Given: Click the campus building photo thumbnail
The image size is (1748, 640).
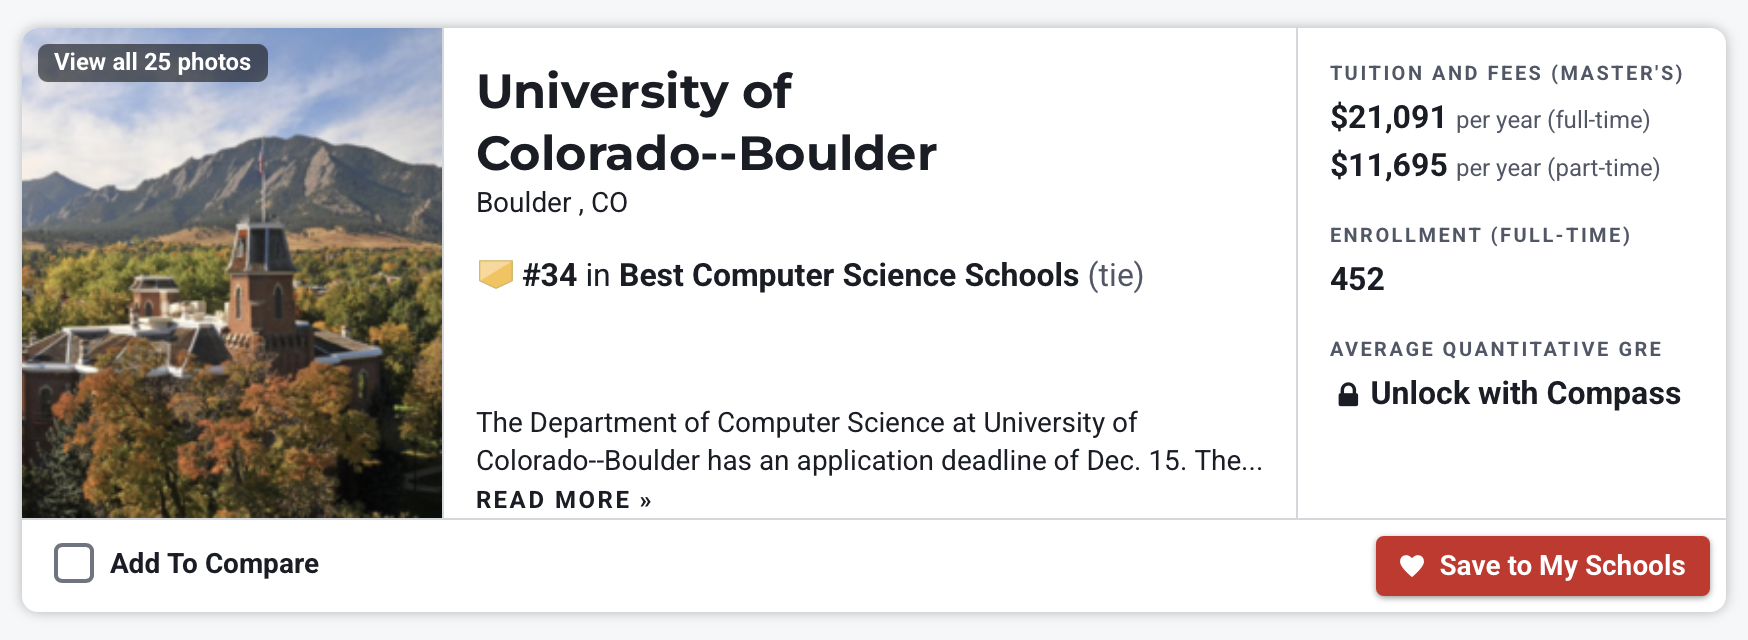Looking at the screenshot, I should tap(232, 273).
